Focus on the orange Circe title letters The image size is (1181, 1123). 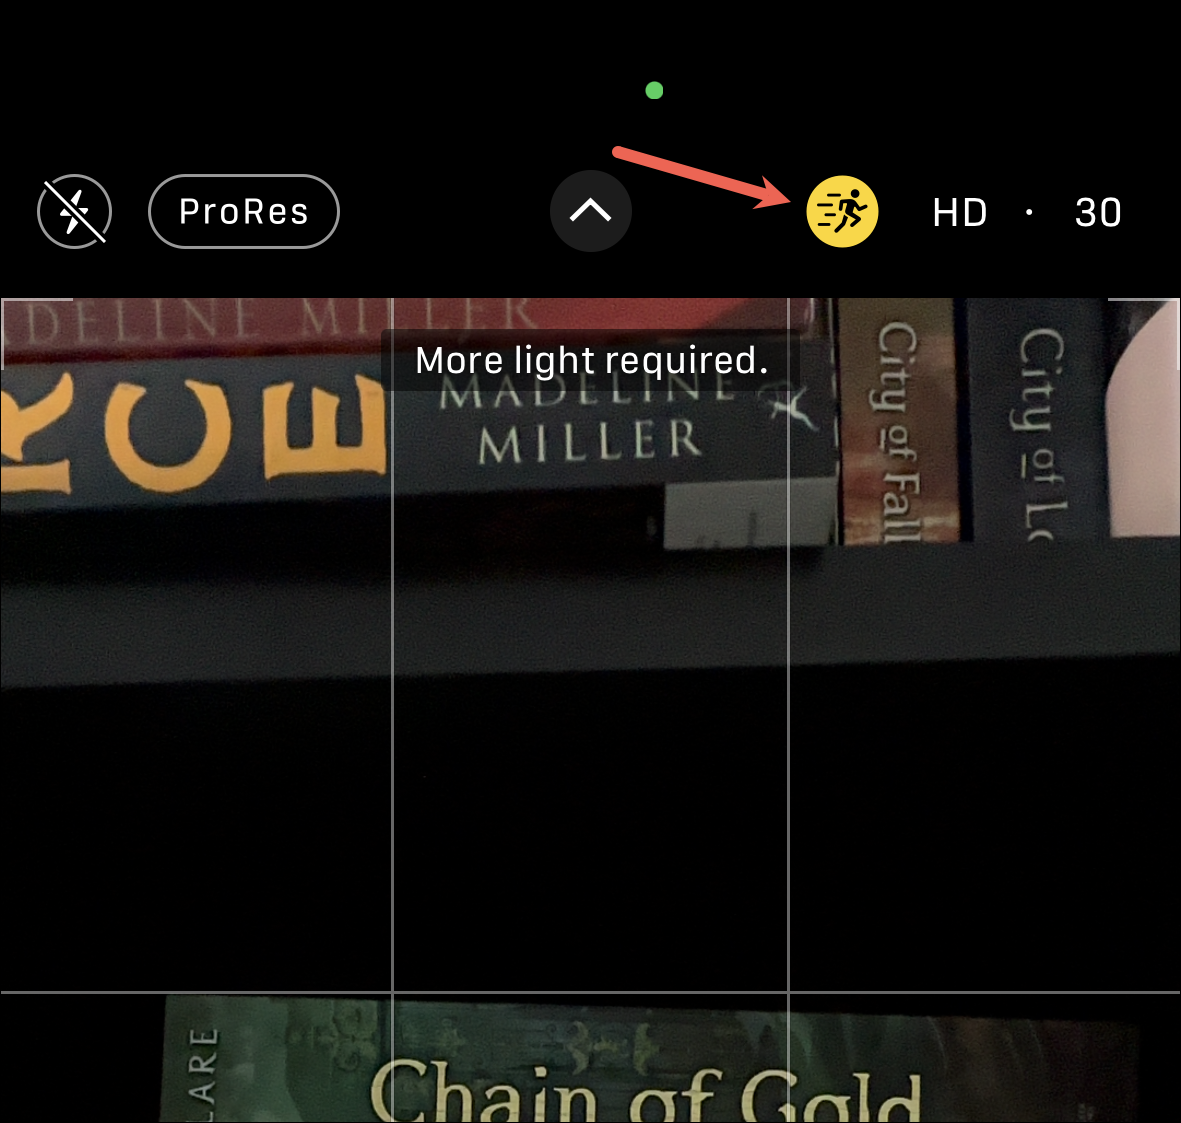[192, 433]
